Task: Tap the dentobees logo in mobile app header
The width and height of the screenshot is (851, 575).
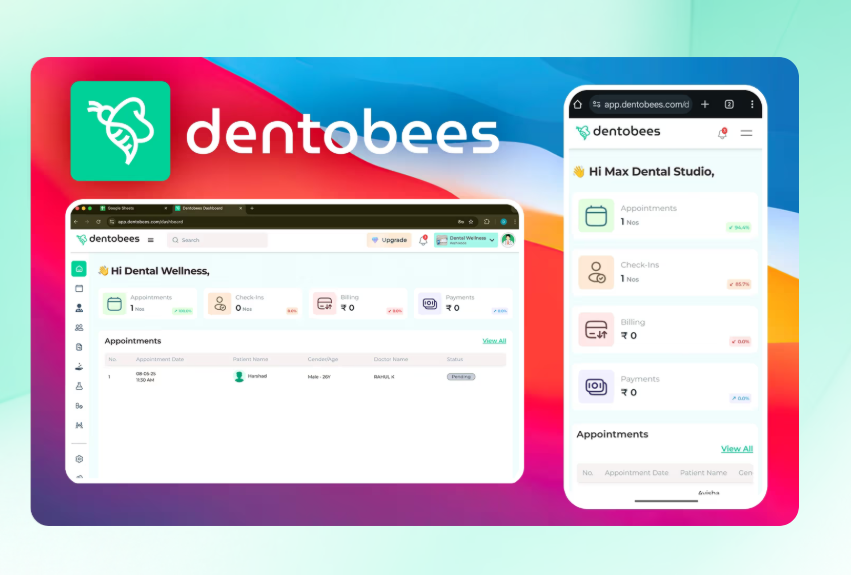Action: point(618,132)
